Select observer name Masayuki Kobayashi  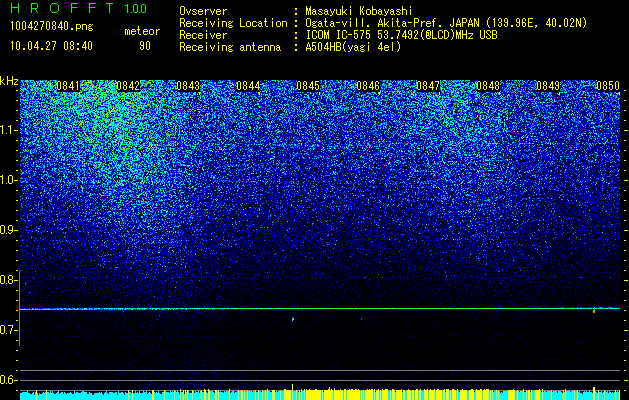359,12
